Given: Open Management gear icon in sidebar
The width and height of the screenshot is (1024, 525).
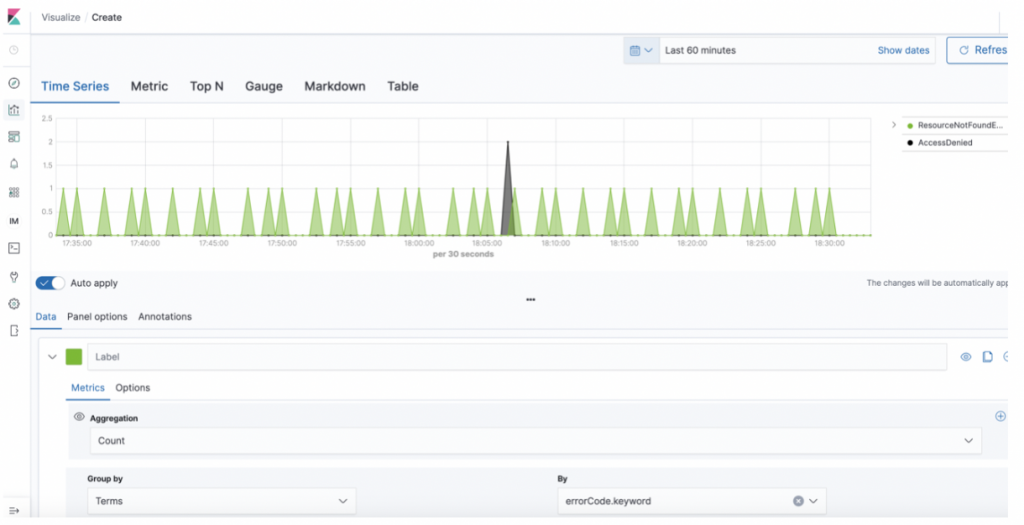Looking at the screenshot, I should [14, 303].
